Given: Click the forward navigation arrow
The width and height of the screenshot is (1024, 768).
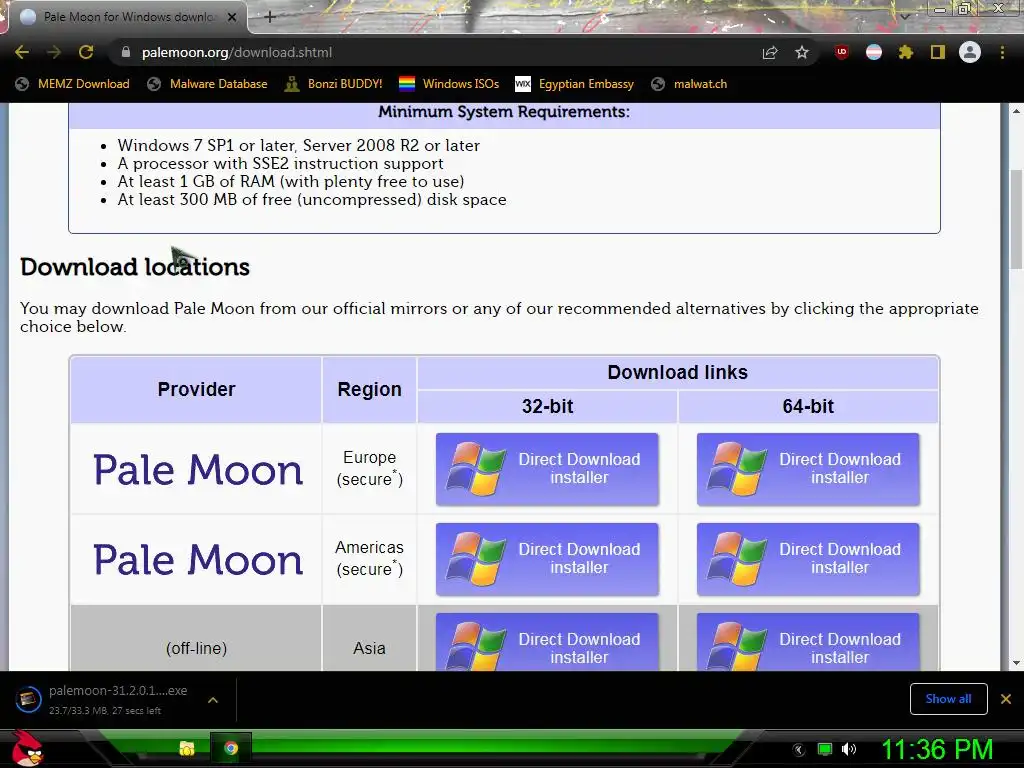Looking at the screenshot, I should coord(54,52).
